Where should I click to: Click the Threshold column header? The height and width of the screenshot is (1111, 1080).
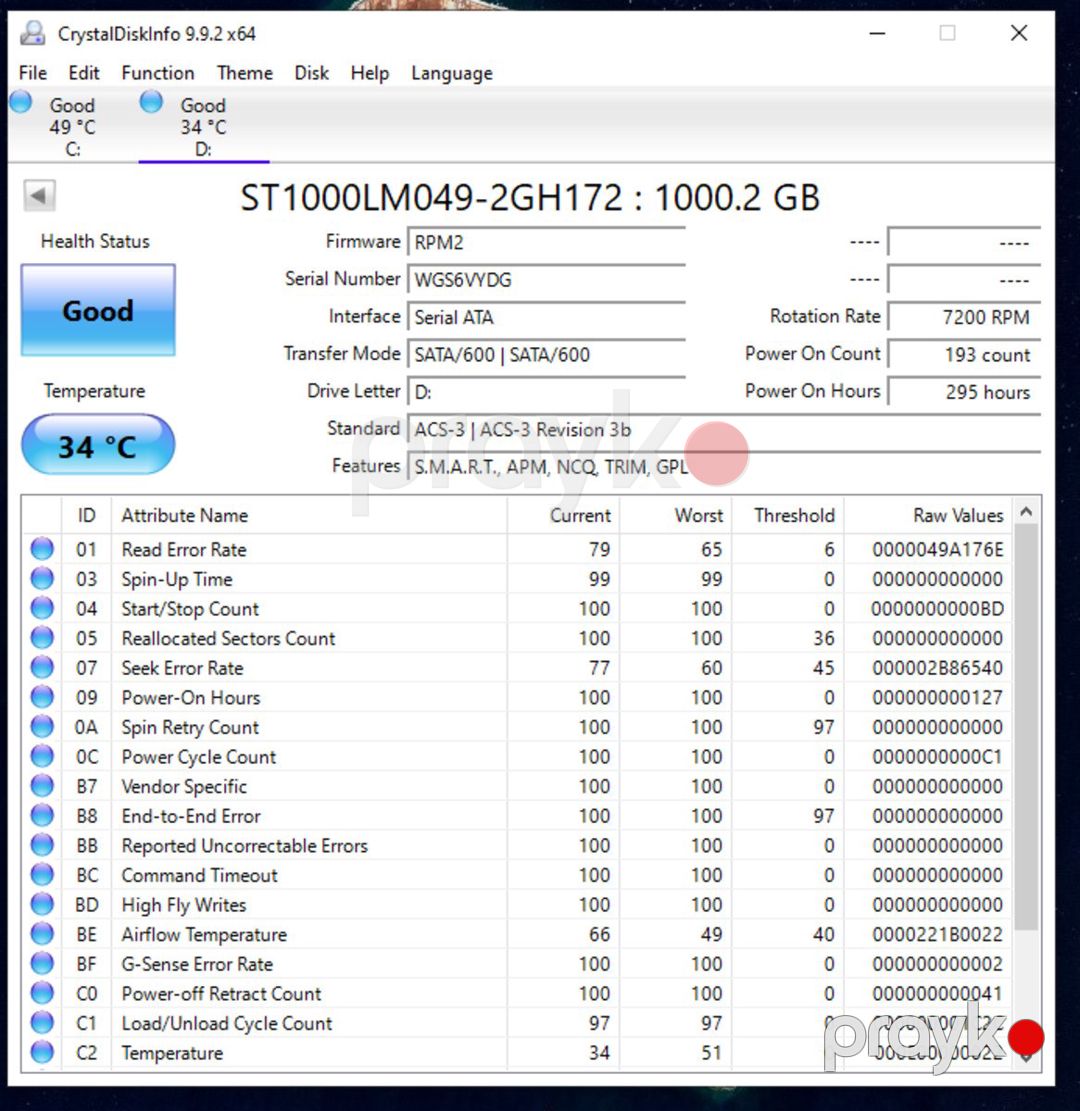pos(787,515)
